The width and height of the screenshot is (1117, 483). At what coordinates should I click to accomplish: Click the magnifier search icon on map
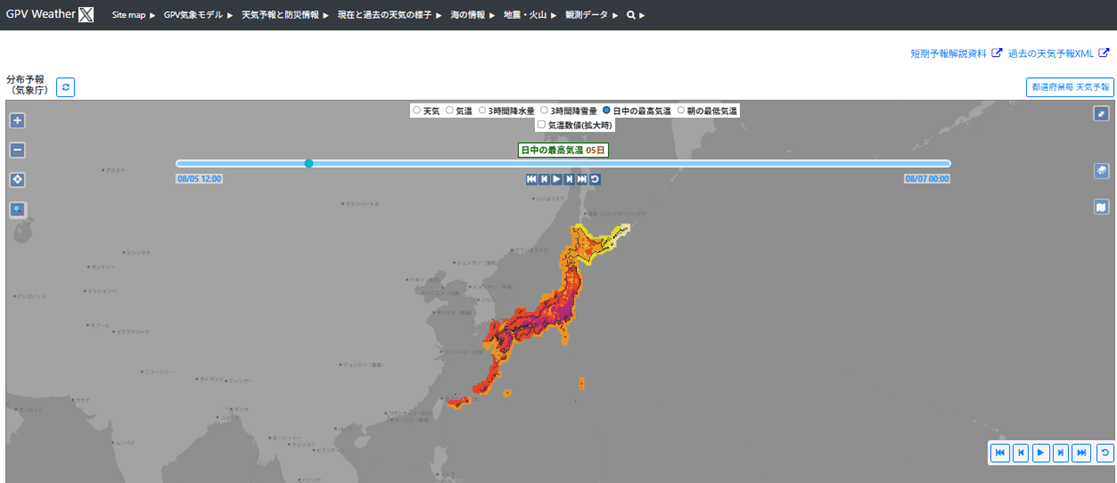coord(17,210)
